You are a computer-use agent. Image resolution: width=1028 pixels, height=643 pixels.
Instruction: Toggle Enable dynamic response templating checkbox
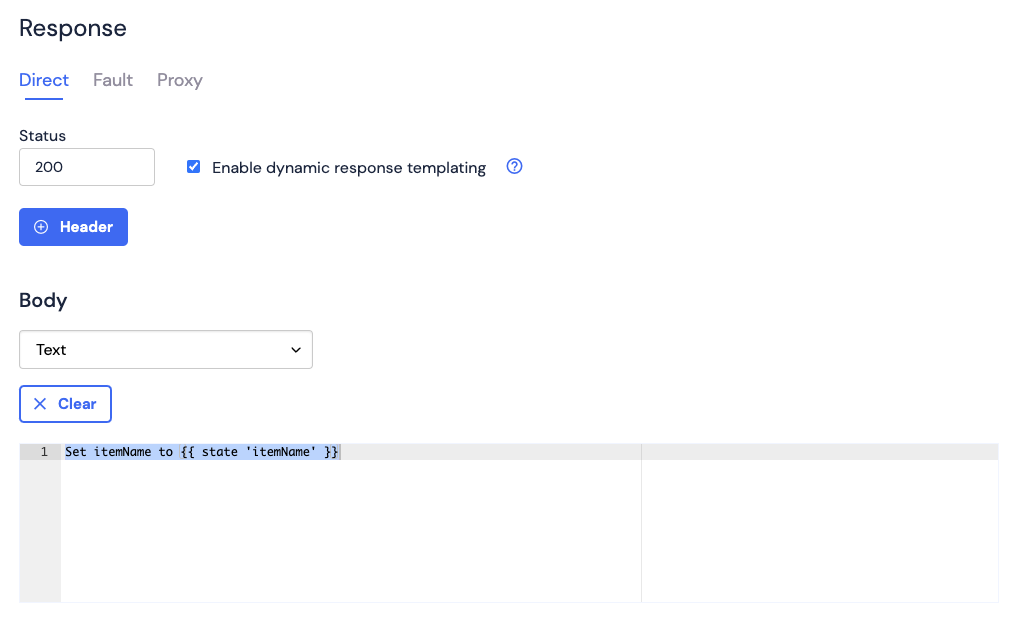193,166
